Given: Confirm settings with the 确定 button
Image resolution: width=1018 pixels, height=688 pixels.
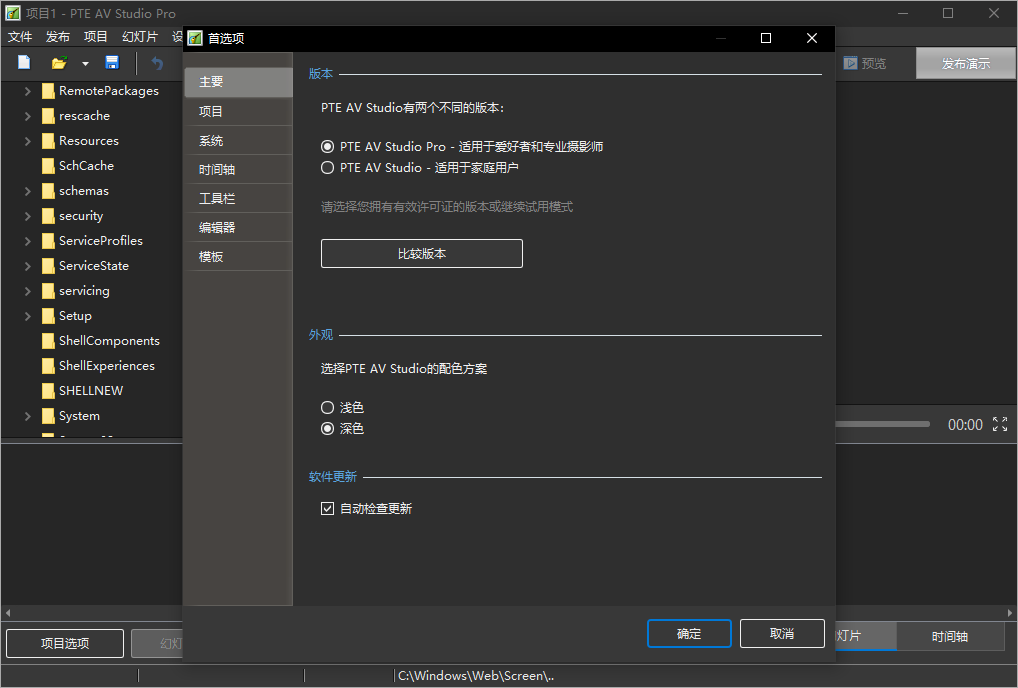Looking at the screenshot, I should [689, 633].
